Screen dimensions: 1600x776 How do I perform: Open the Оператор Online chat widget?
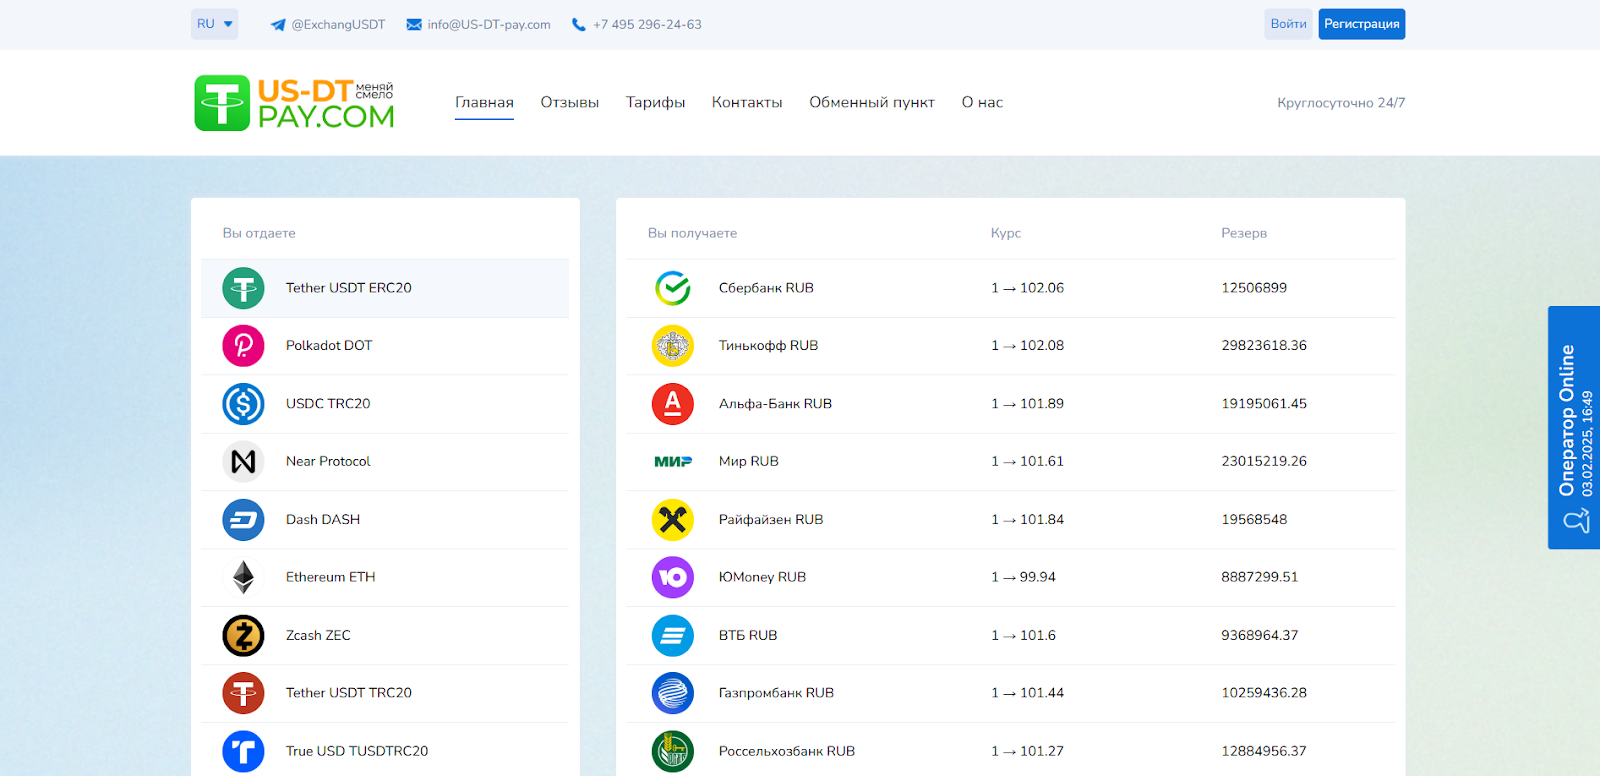(1574, 427)
